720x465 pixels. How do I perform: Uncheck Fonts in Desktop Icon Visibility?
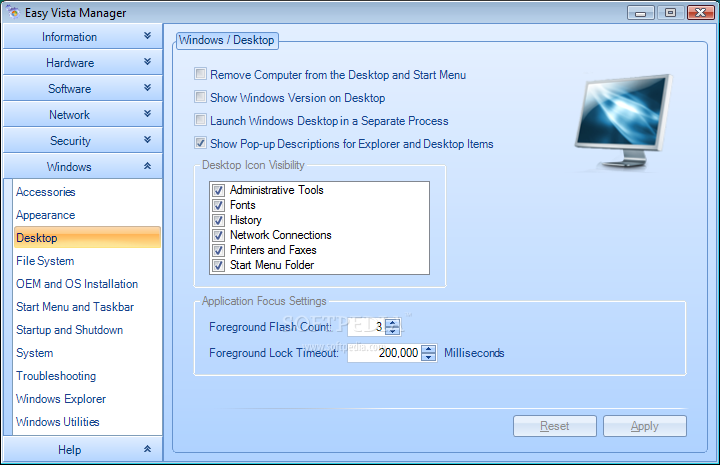click(x=218, y=205)
